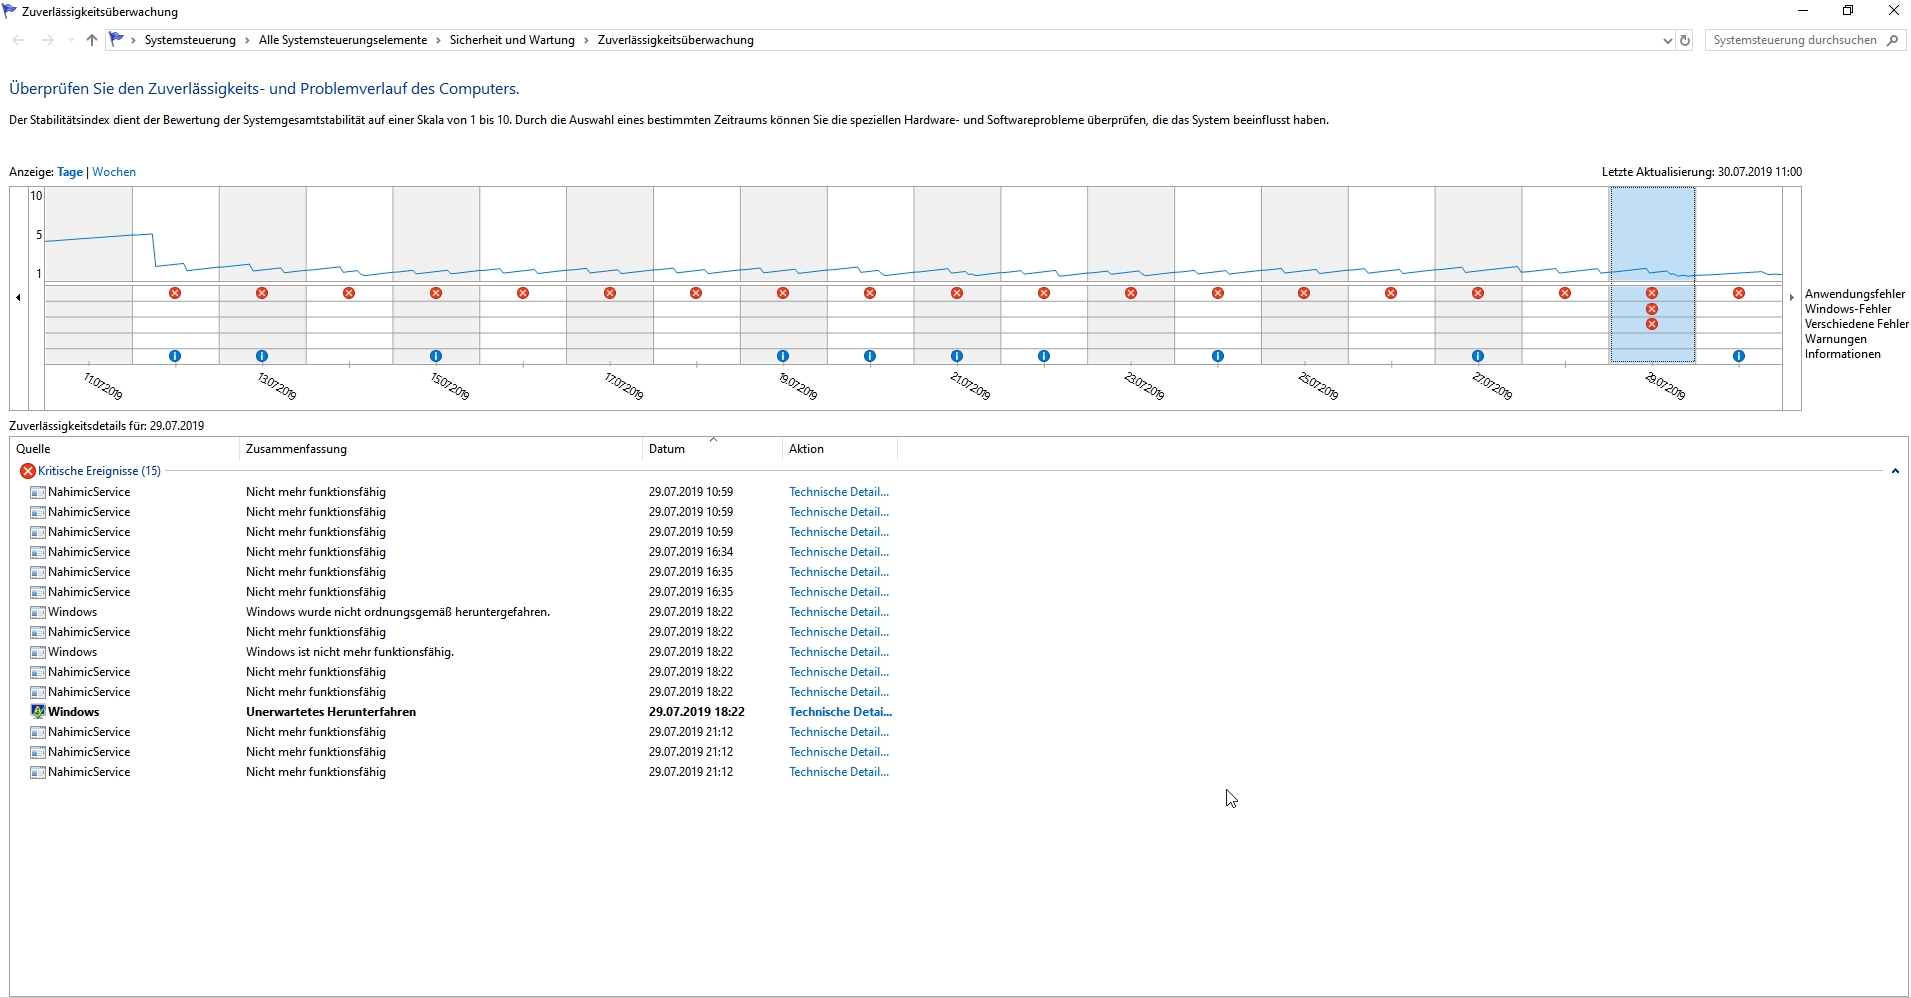Switch the chart view to Tage

(x=70, y=172)
